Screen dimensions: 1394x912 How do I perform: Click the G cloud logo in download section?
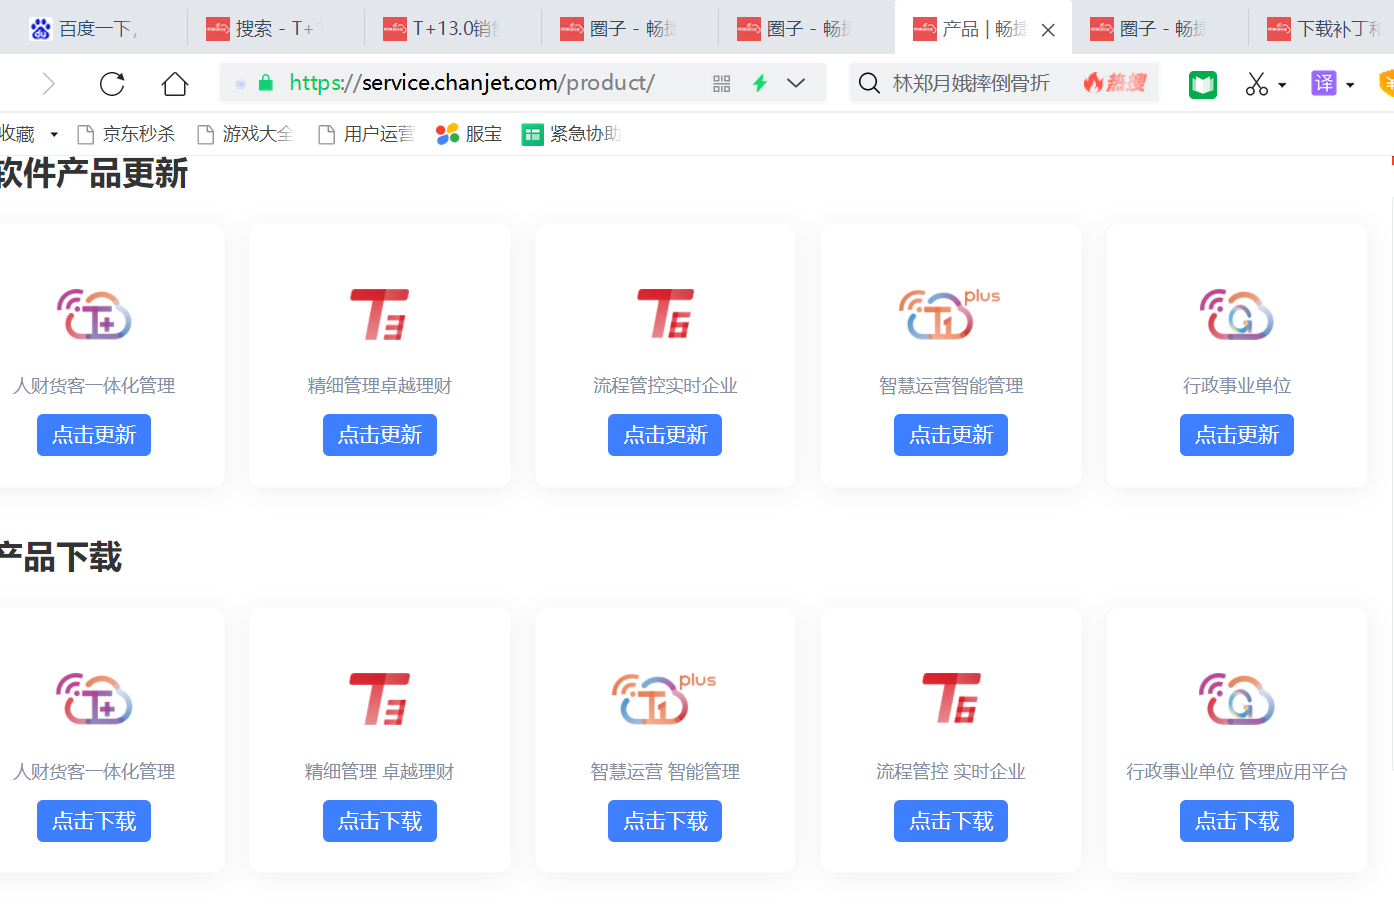pyautogui.click(x=1237, y=698)
